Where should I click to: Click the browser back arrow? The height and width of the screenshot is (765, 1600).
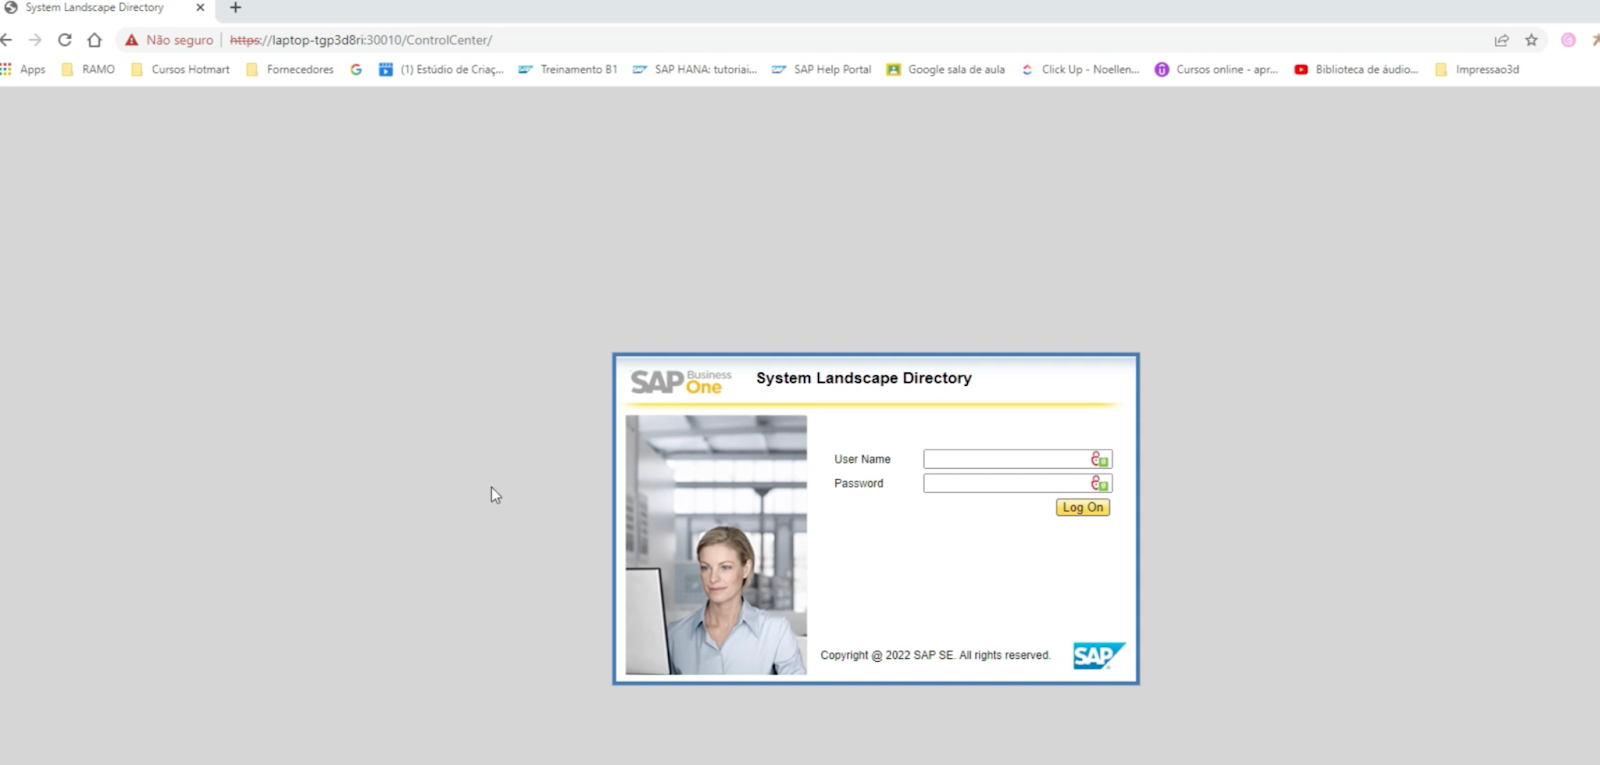pos(7,40)
